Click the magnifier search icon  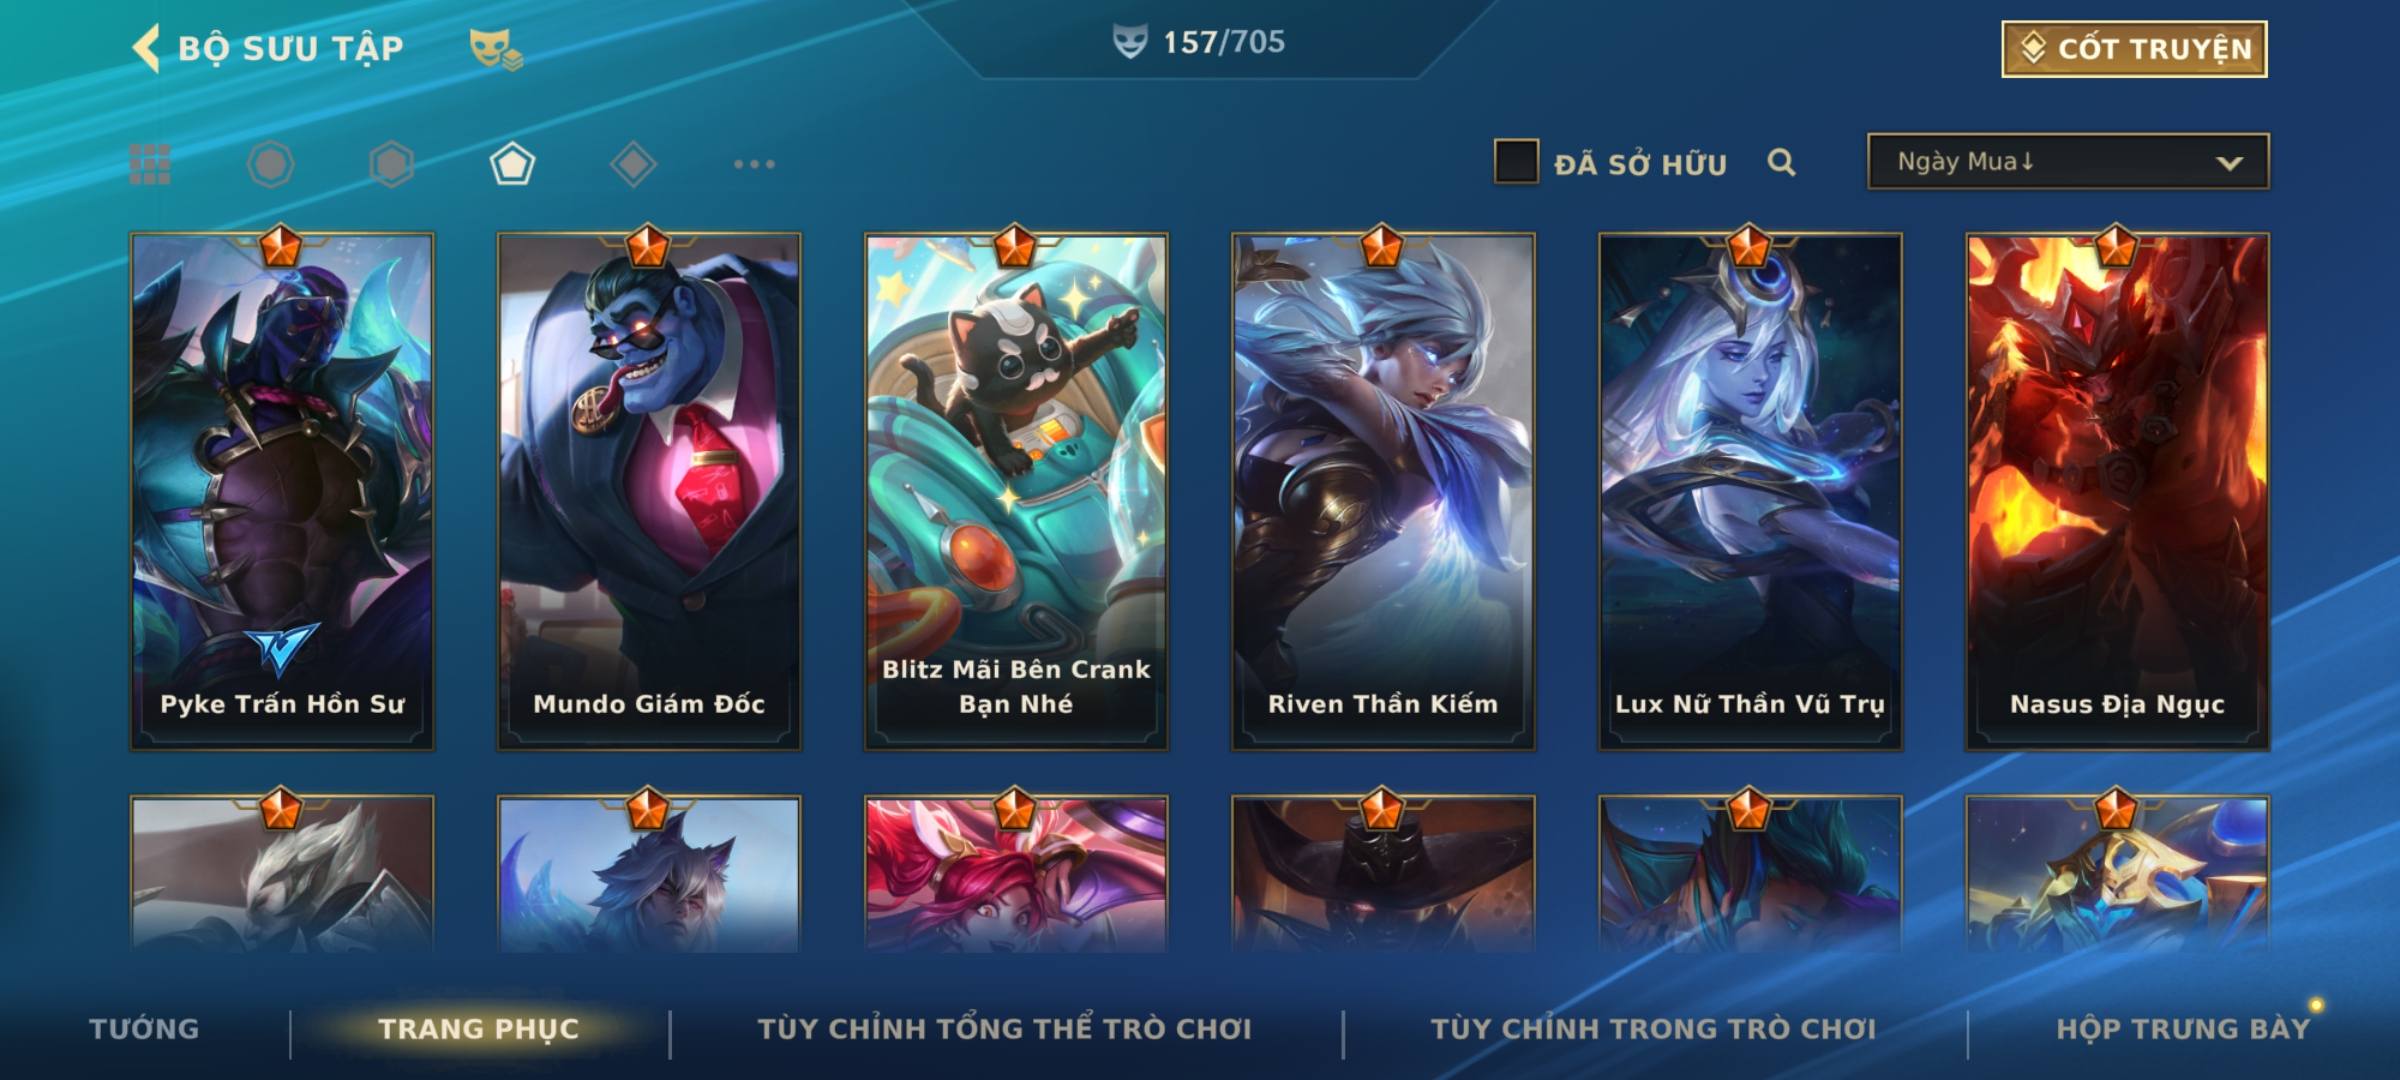tap(1781, 162)
